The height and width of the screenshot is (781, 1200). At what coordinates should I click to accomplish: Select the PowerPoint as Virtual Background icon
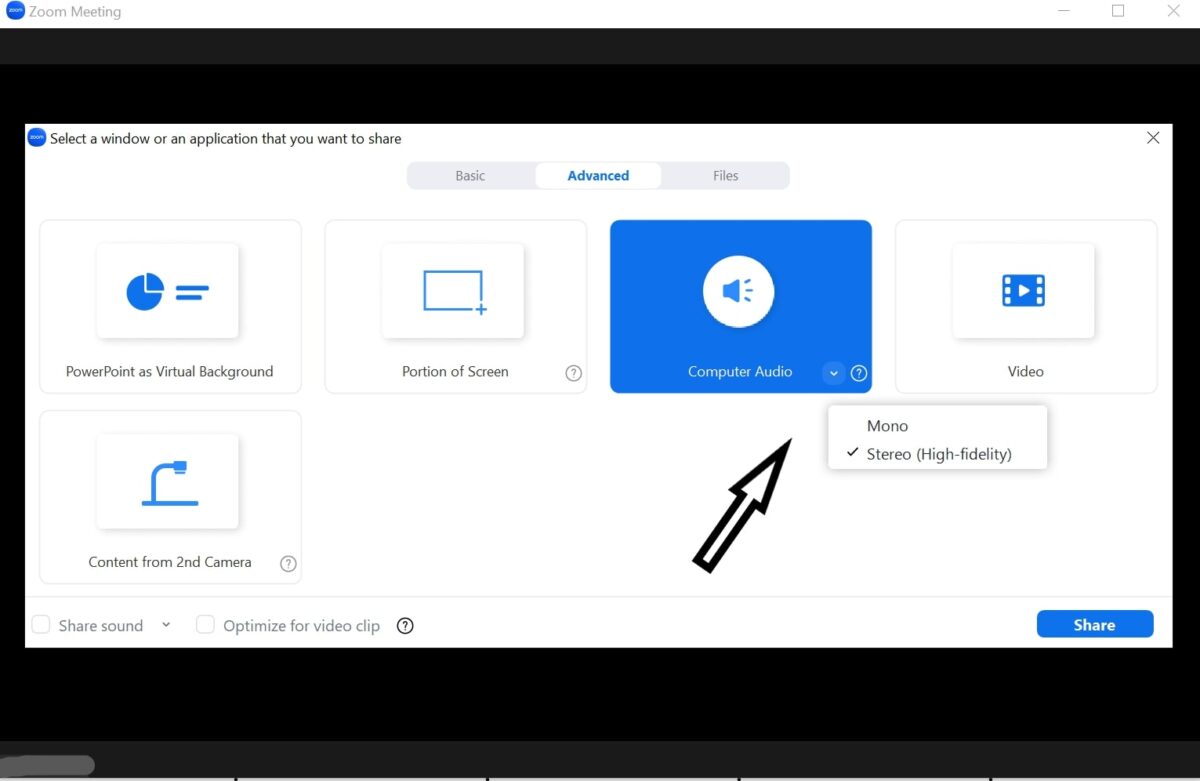tap(168, 291)
